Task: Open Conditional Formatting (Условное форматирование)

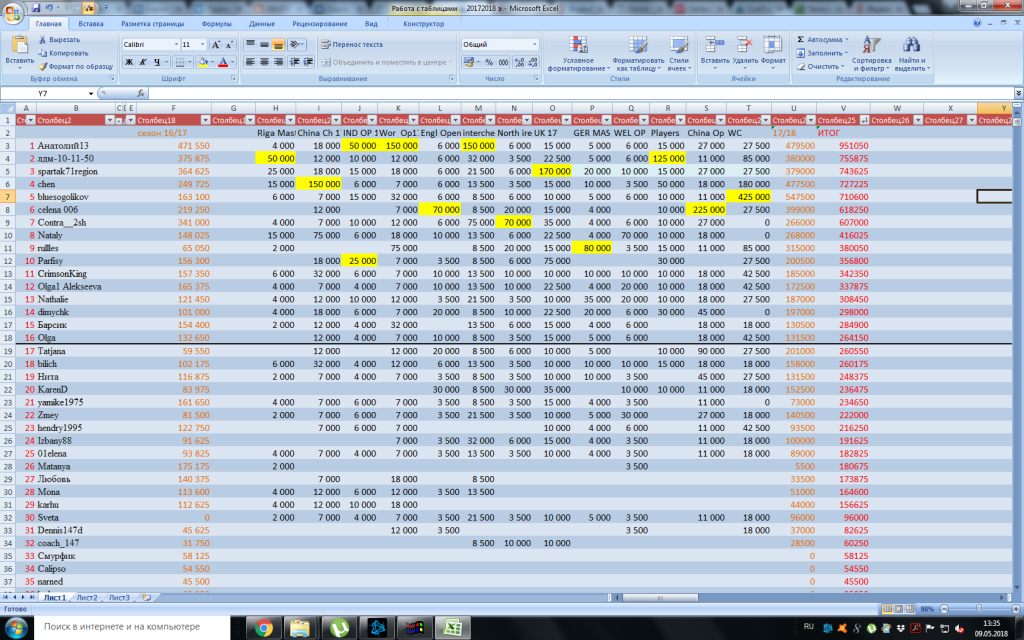Action: (x=579, y=45)
